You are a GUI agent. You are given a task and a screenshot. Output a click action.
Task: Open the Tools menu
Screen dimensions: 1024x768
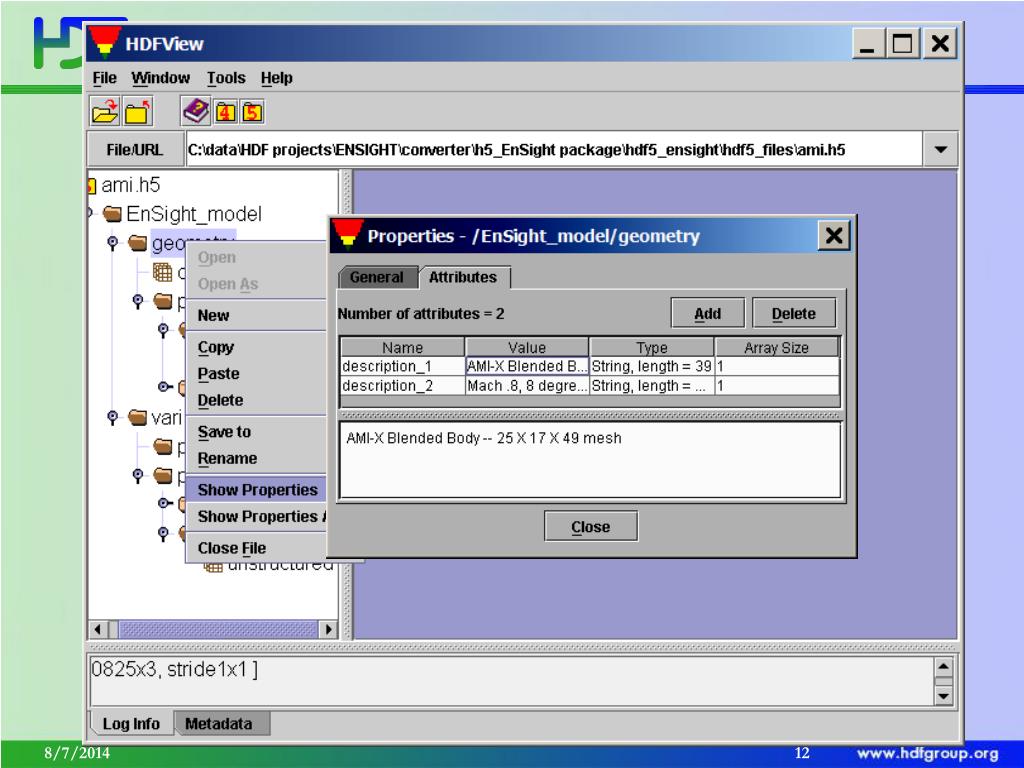(226, 78)
